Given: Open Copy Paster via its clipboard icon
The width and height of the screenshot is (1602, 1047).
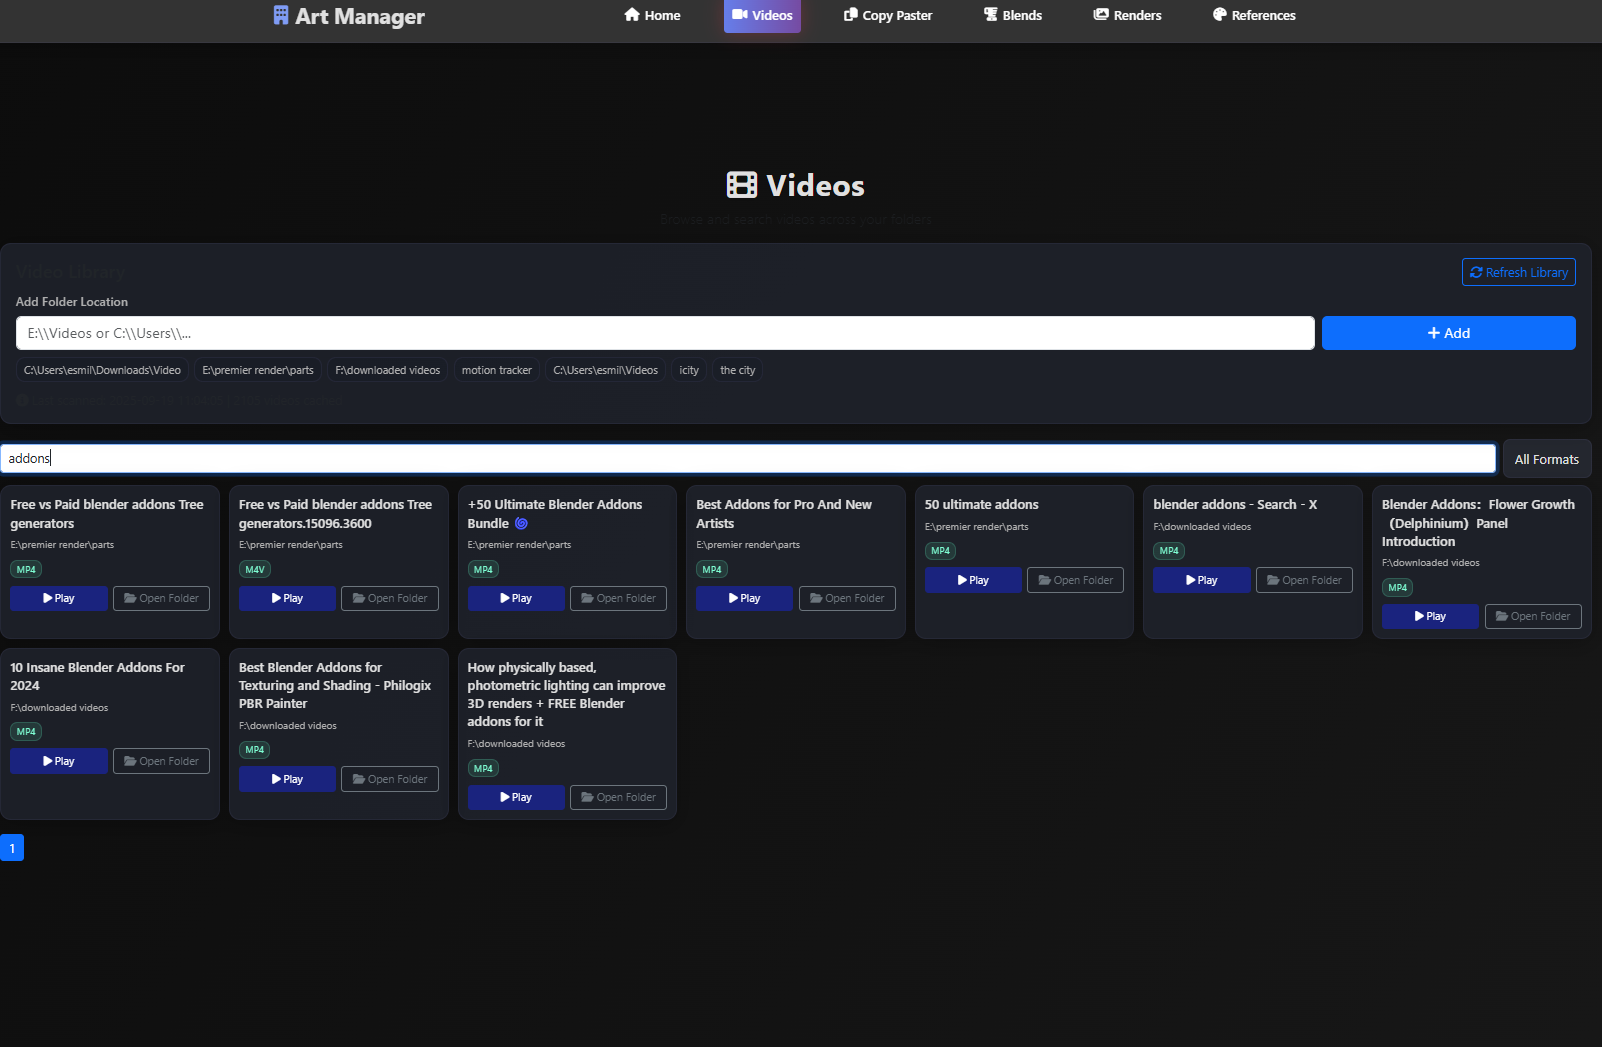Looking at the screenshot, I should [850, 15].
